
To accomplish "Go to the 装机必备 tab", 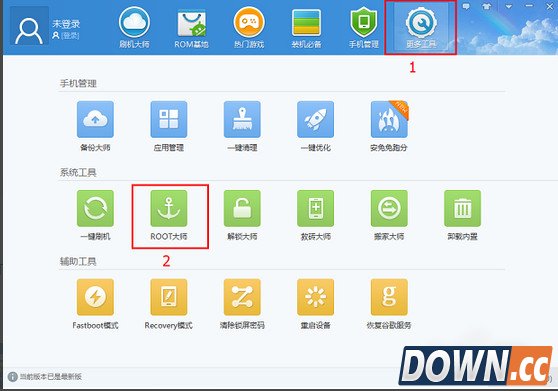I will click(306, 28).
